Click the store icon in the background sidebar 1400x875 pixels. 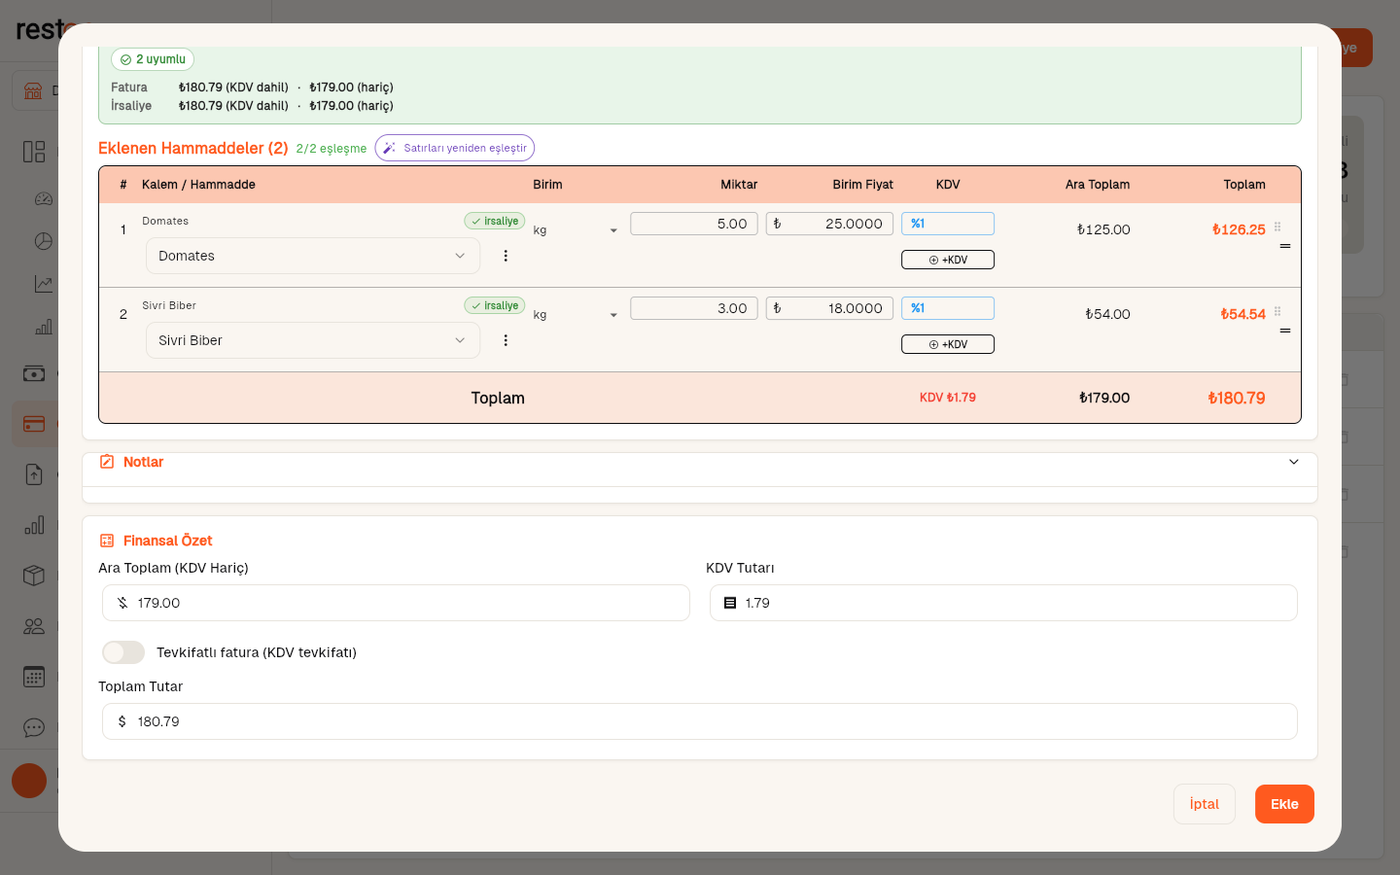(33, 91)
